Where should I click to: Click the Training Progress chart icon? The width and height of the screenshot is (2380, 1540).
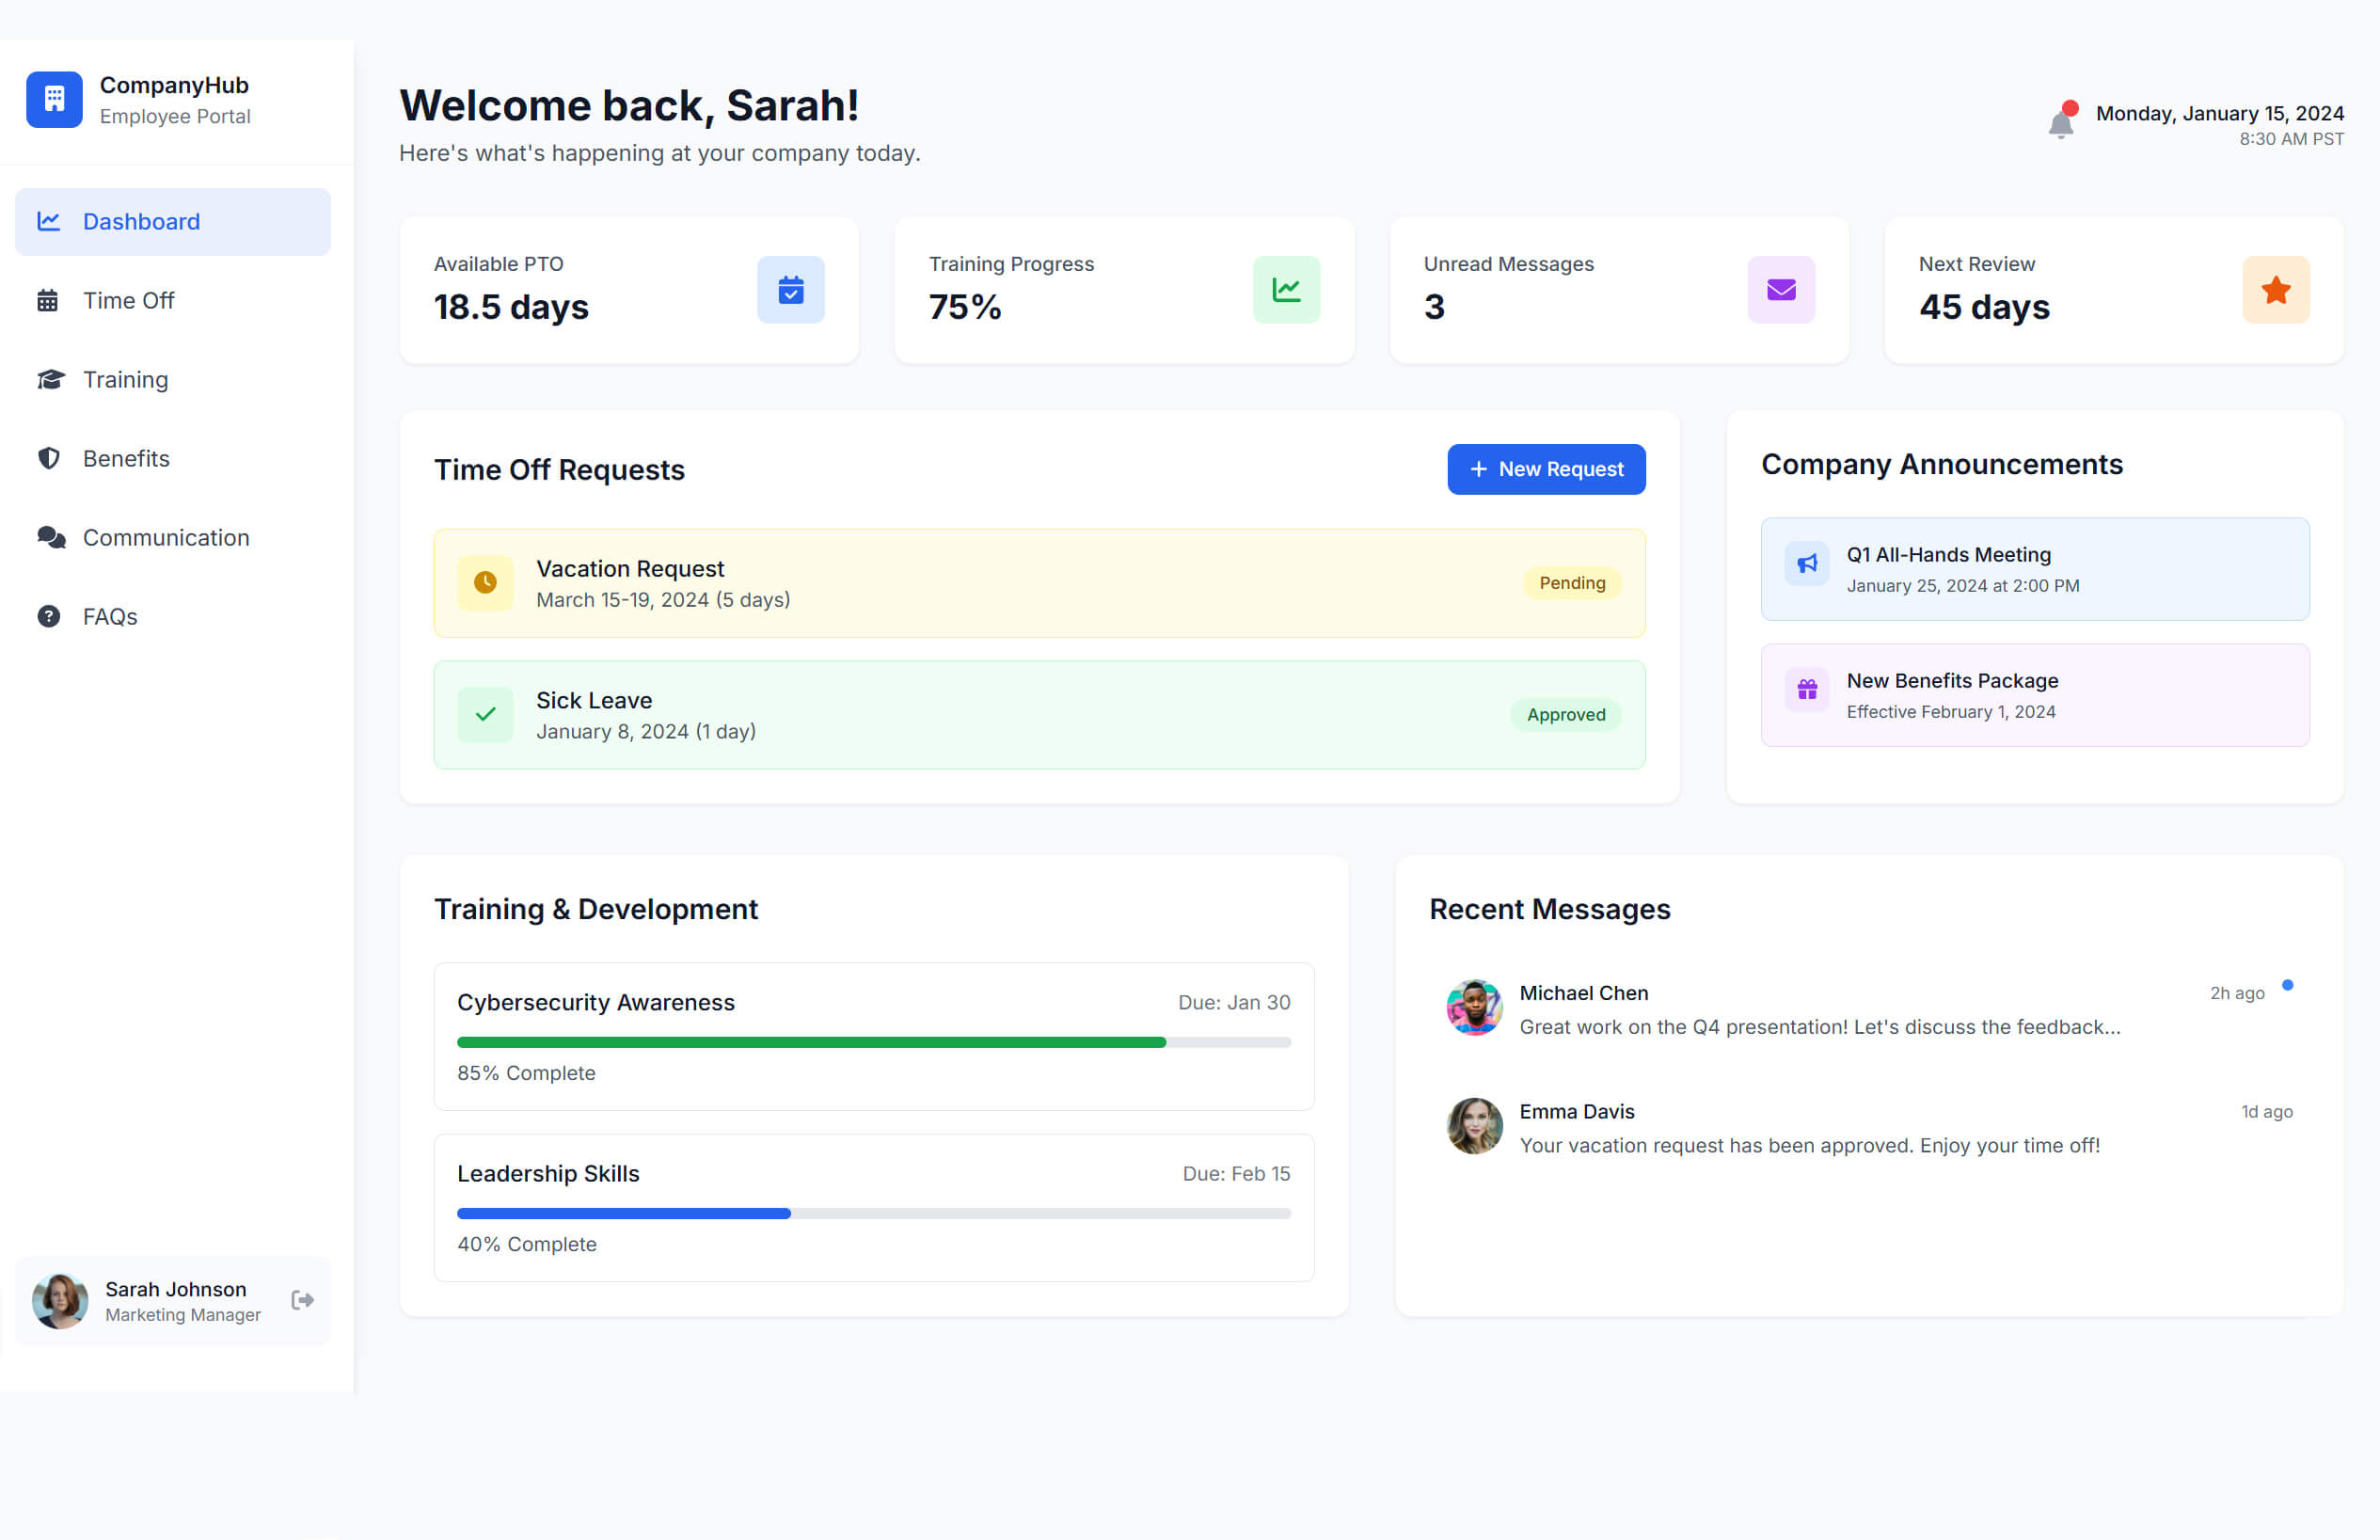point(1286,290)
